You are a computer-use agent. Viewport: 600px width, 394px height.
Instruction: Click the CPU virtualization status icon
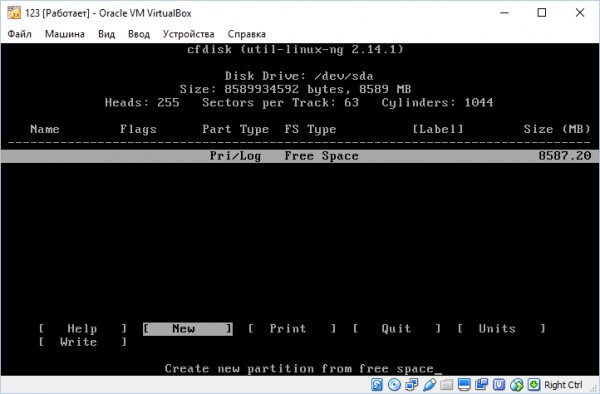click(x=499, y=384)
